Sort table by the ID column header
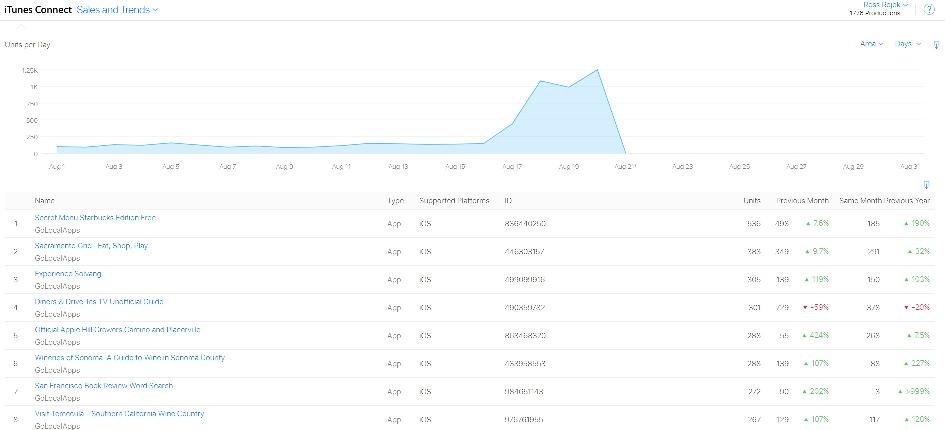 point(508,200)
